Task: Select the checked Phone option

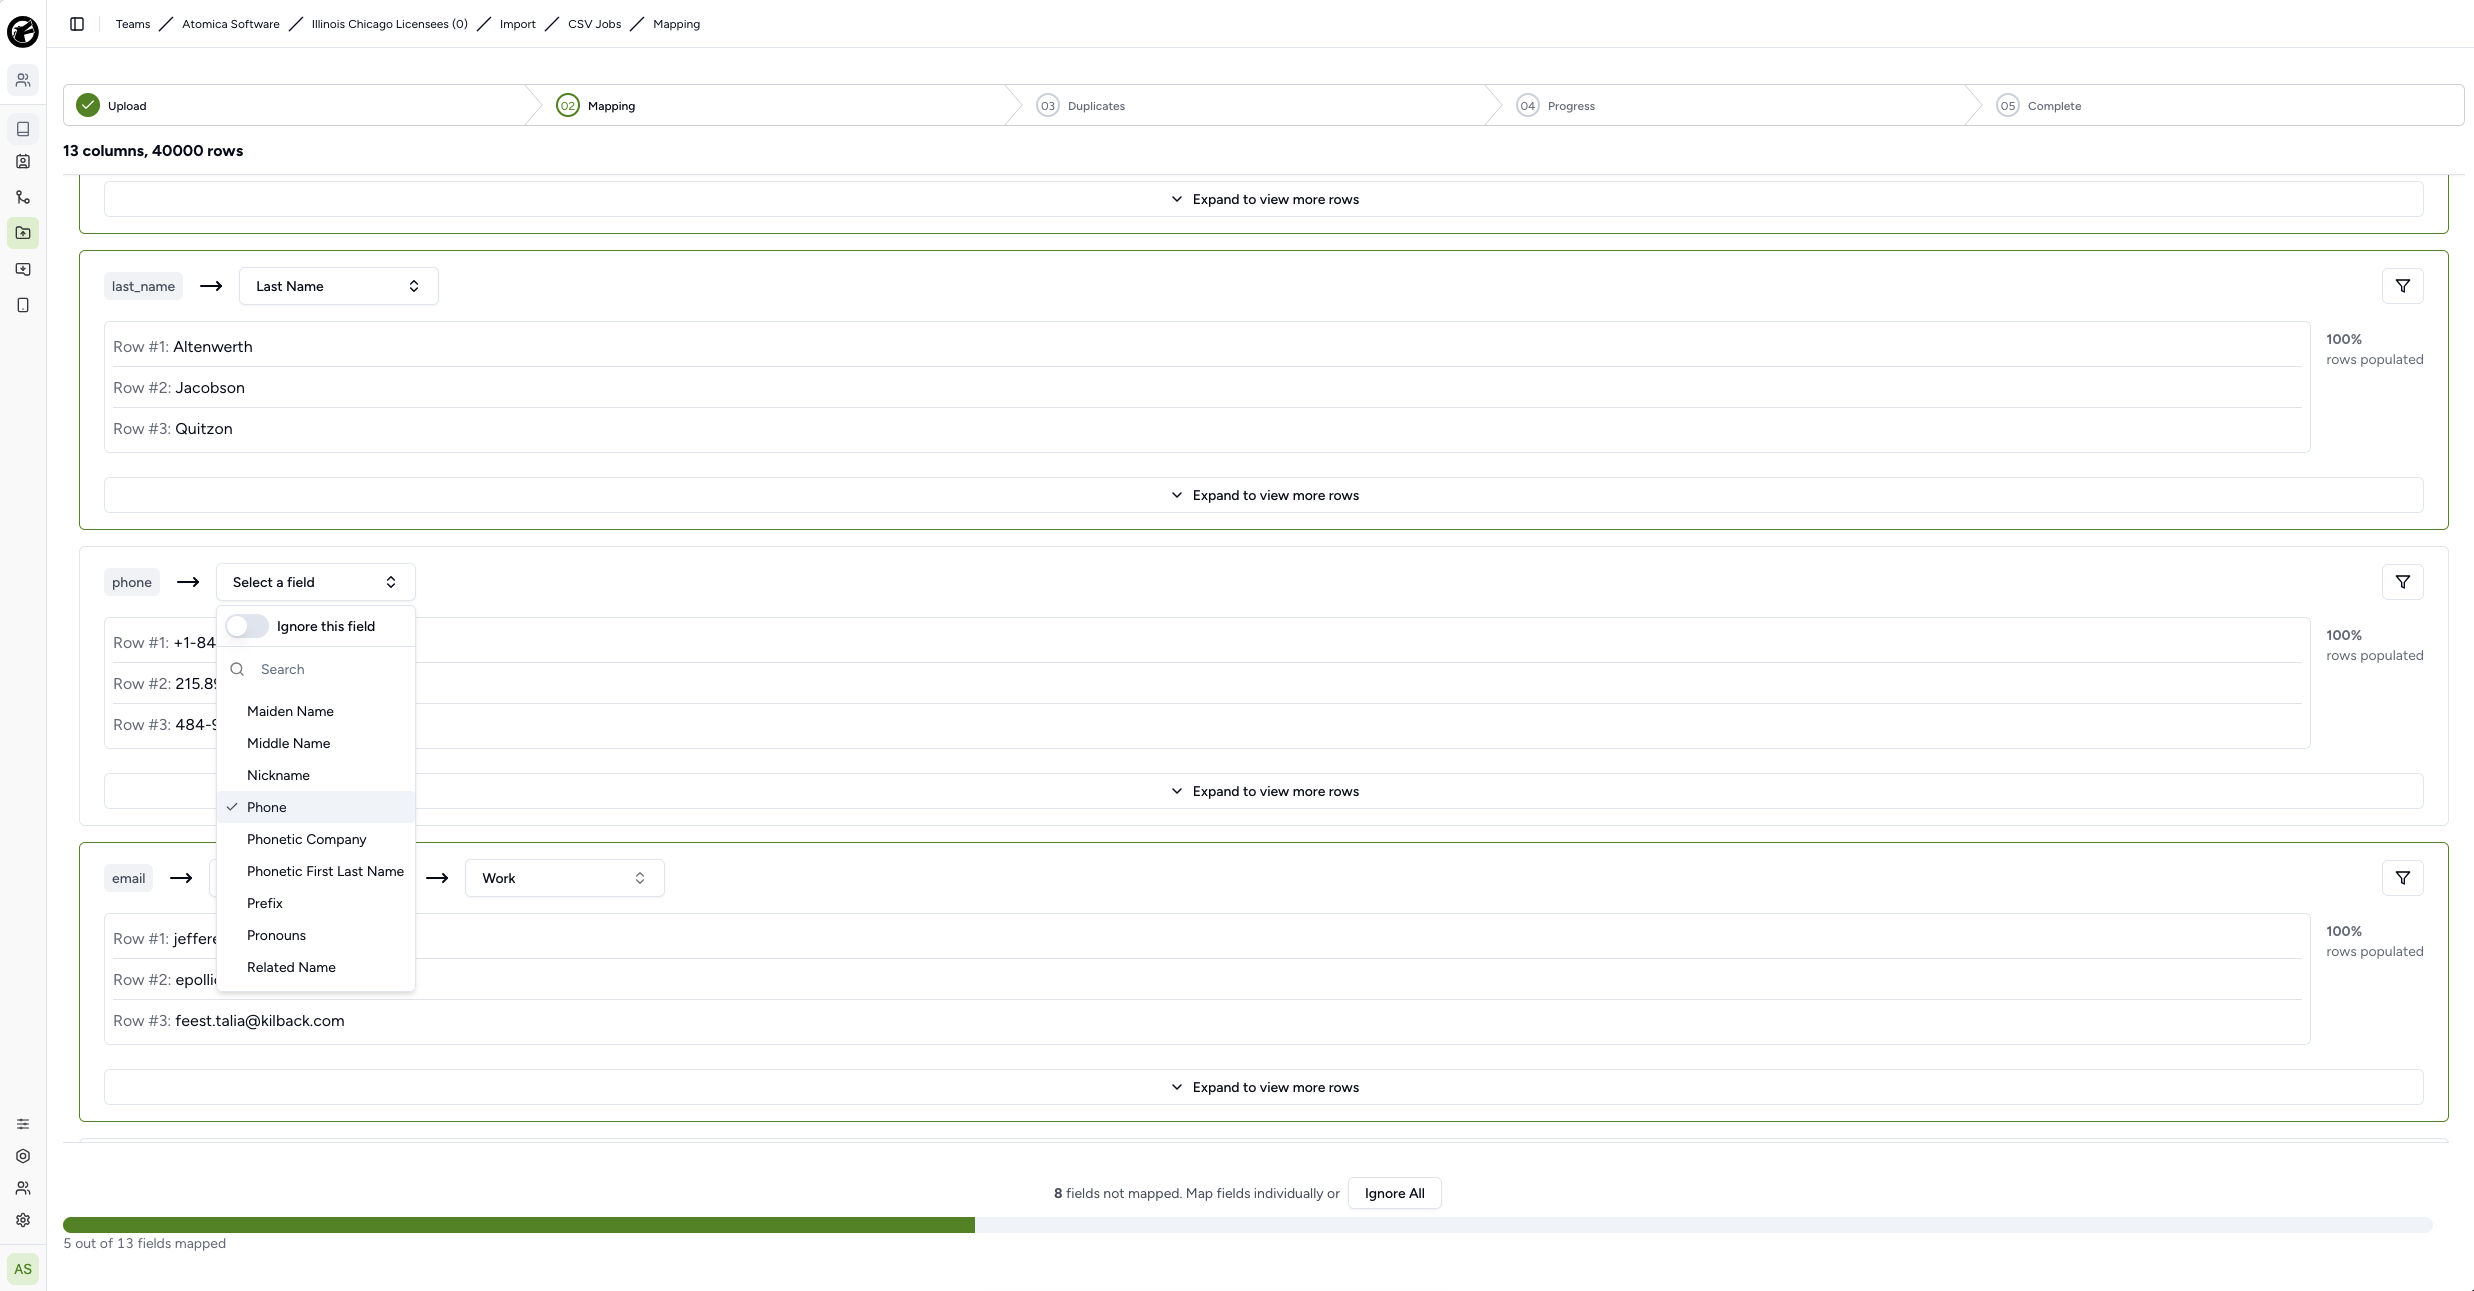Action: [315, 807]
